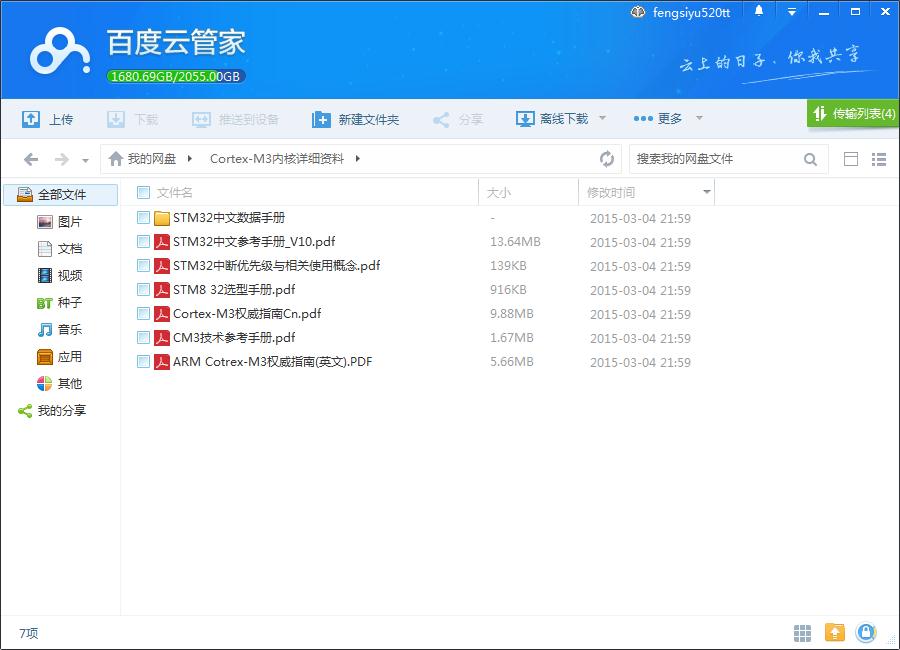Screen dimensions: 900x650
Task: Open the 更多 more menu
Action: click(658, 118)
